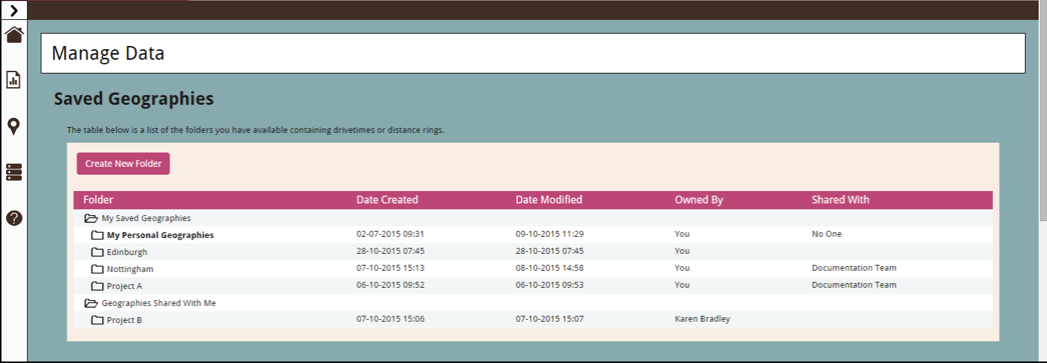Click the Saved Geographies heading
This screenshot has width=1047, height=363.
pos(134,99)
